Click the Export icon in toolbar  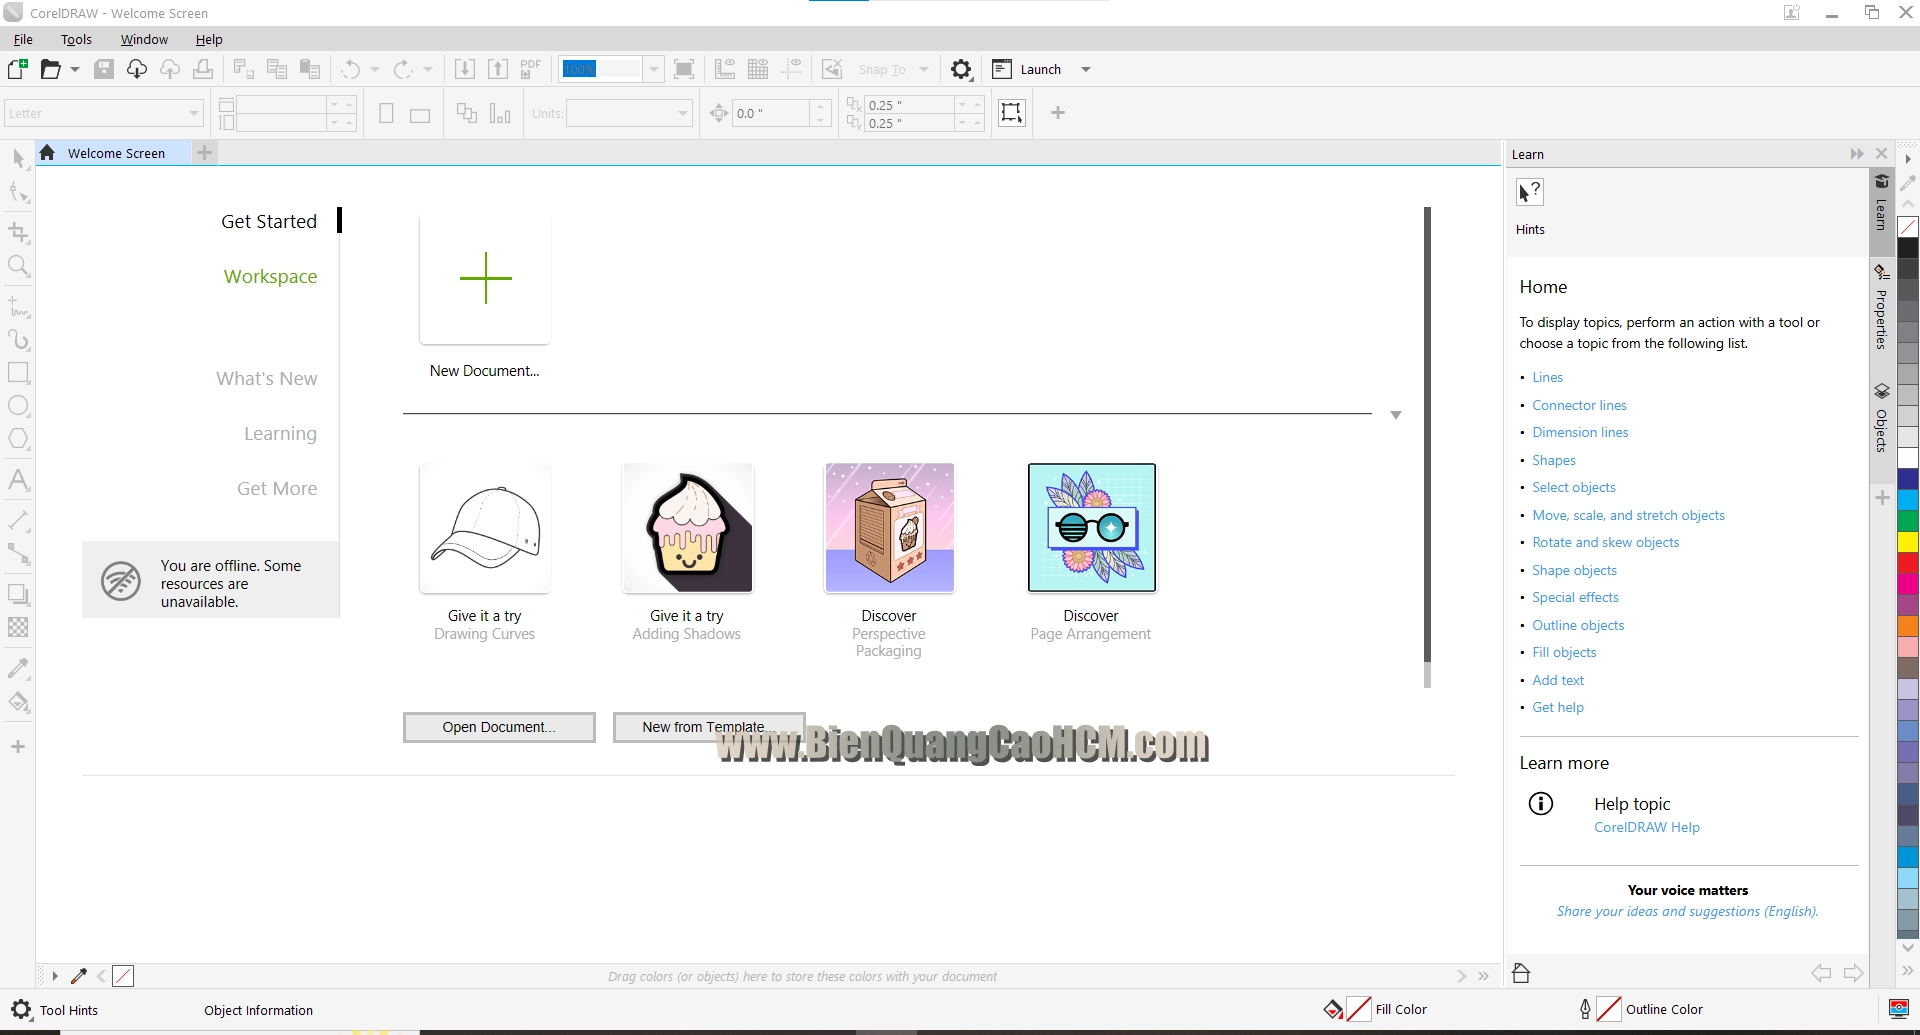coord(498,69)
